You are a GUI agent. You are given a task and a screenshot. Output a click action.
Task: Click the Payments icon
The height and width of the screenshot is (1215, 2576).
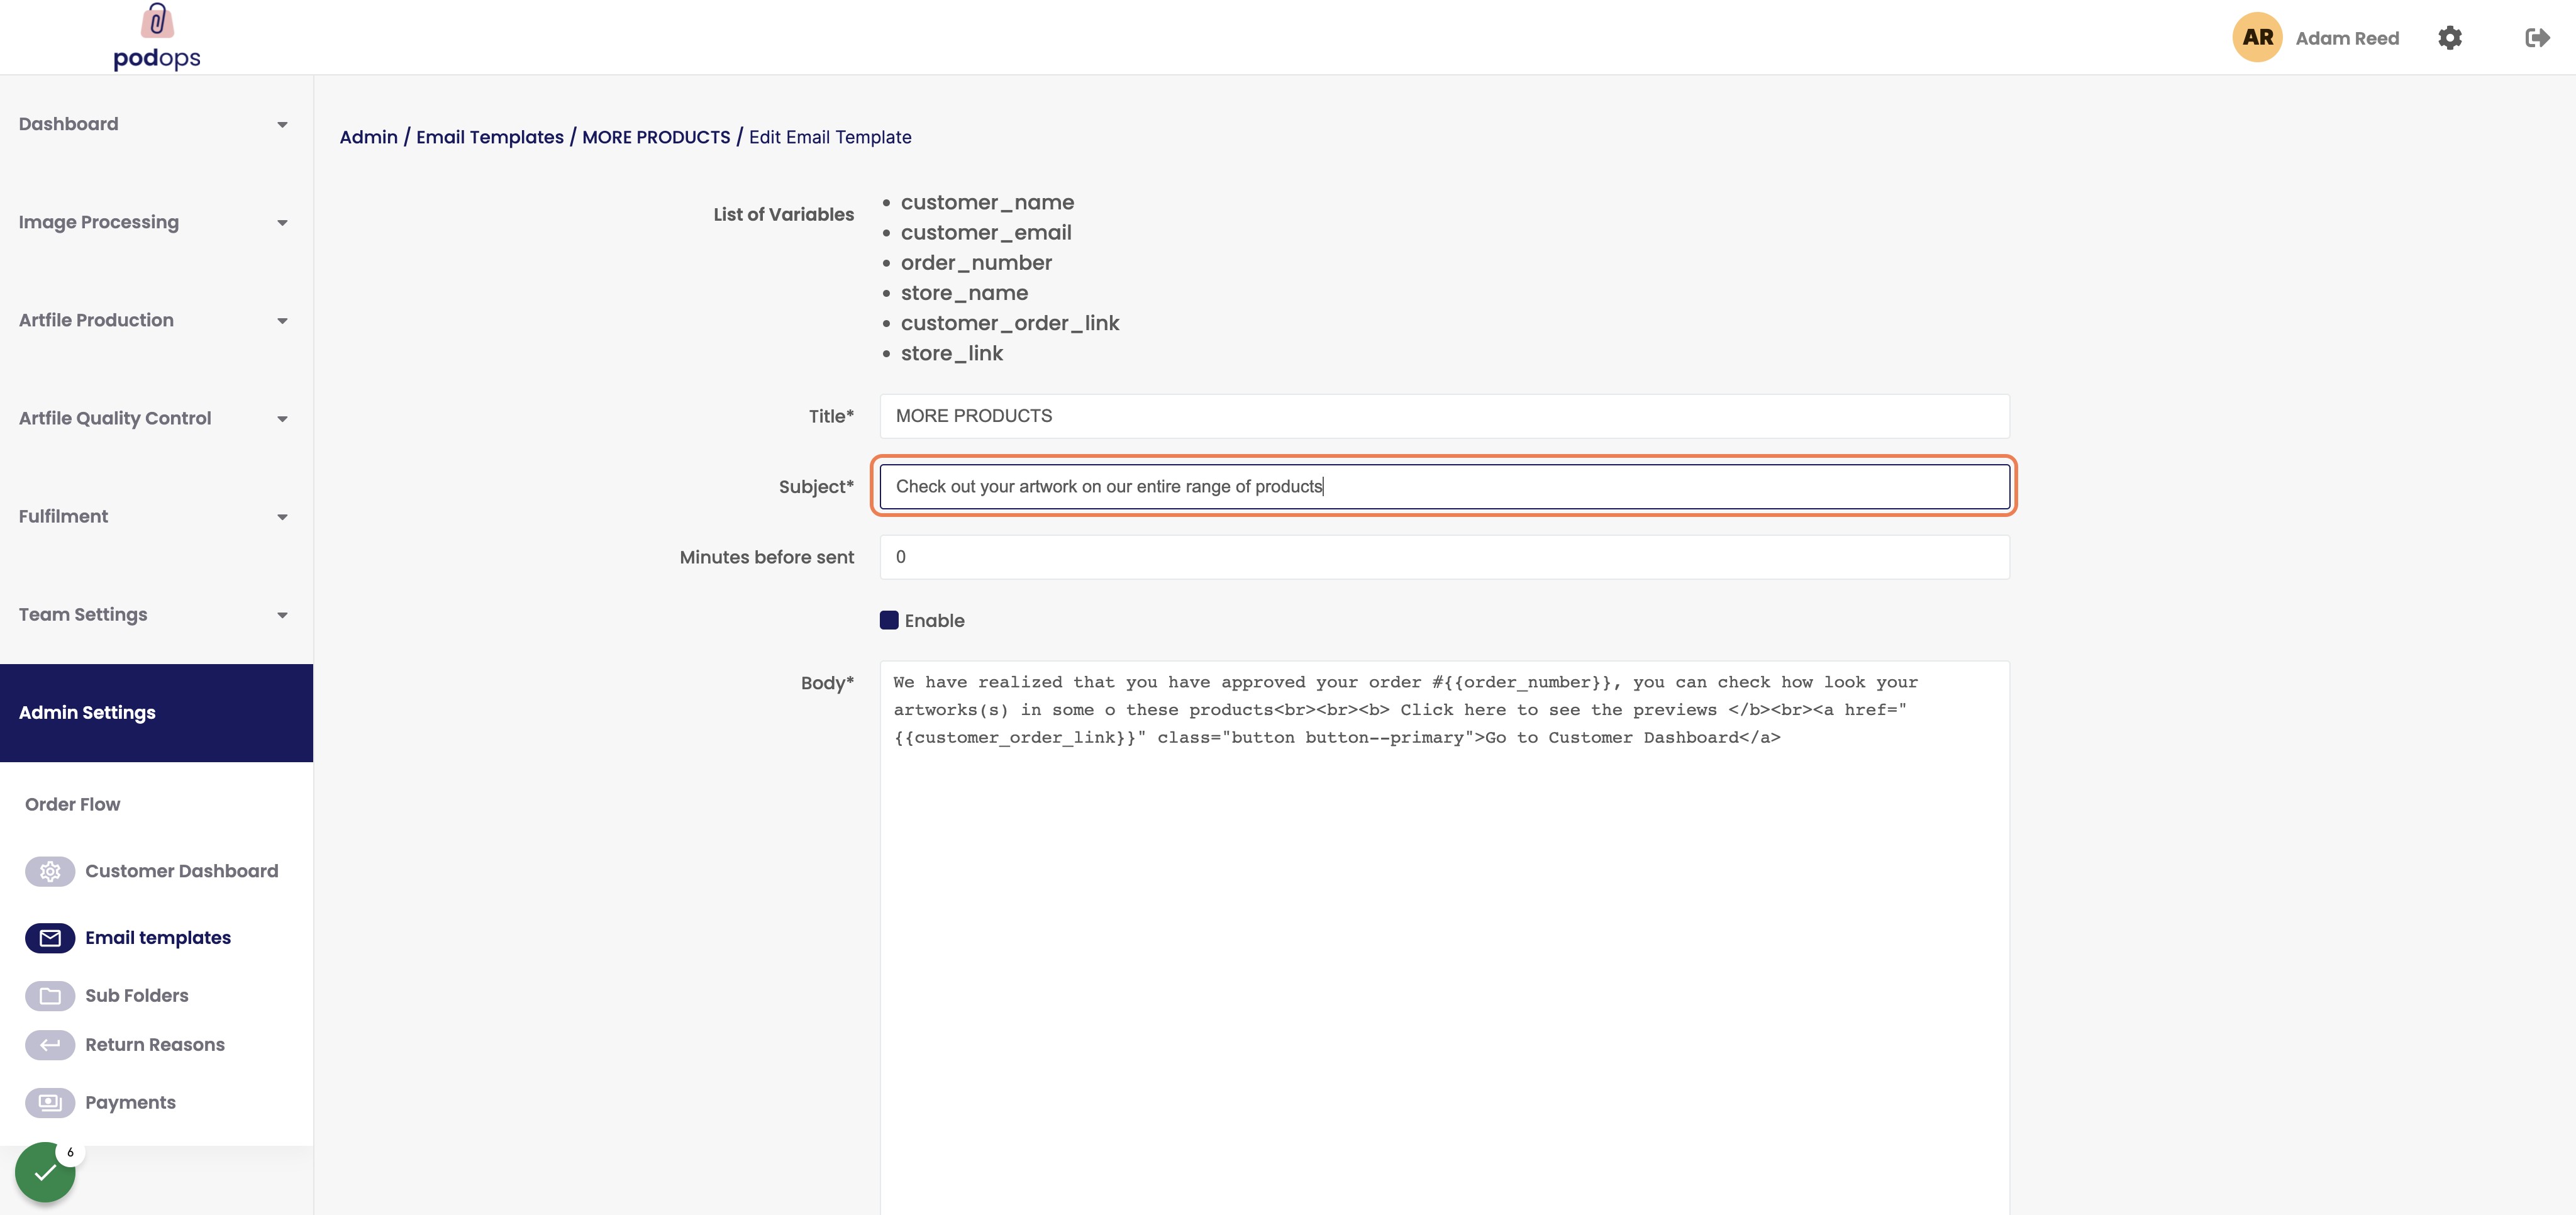tap(50, 1103)
